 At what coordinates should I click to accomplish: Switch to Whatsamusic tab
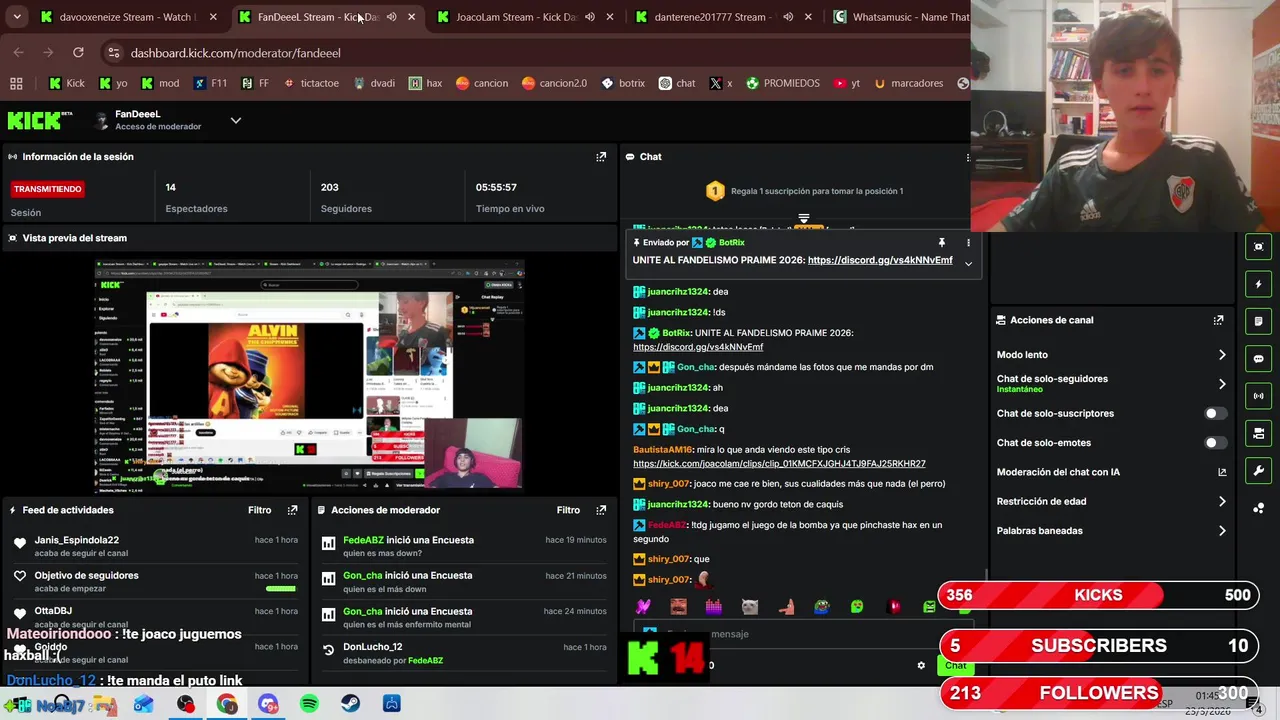click(x=900, y=17)
